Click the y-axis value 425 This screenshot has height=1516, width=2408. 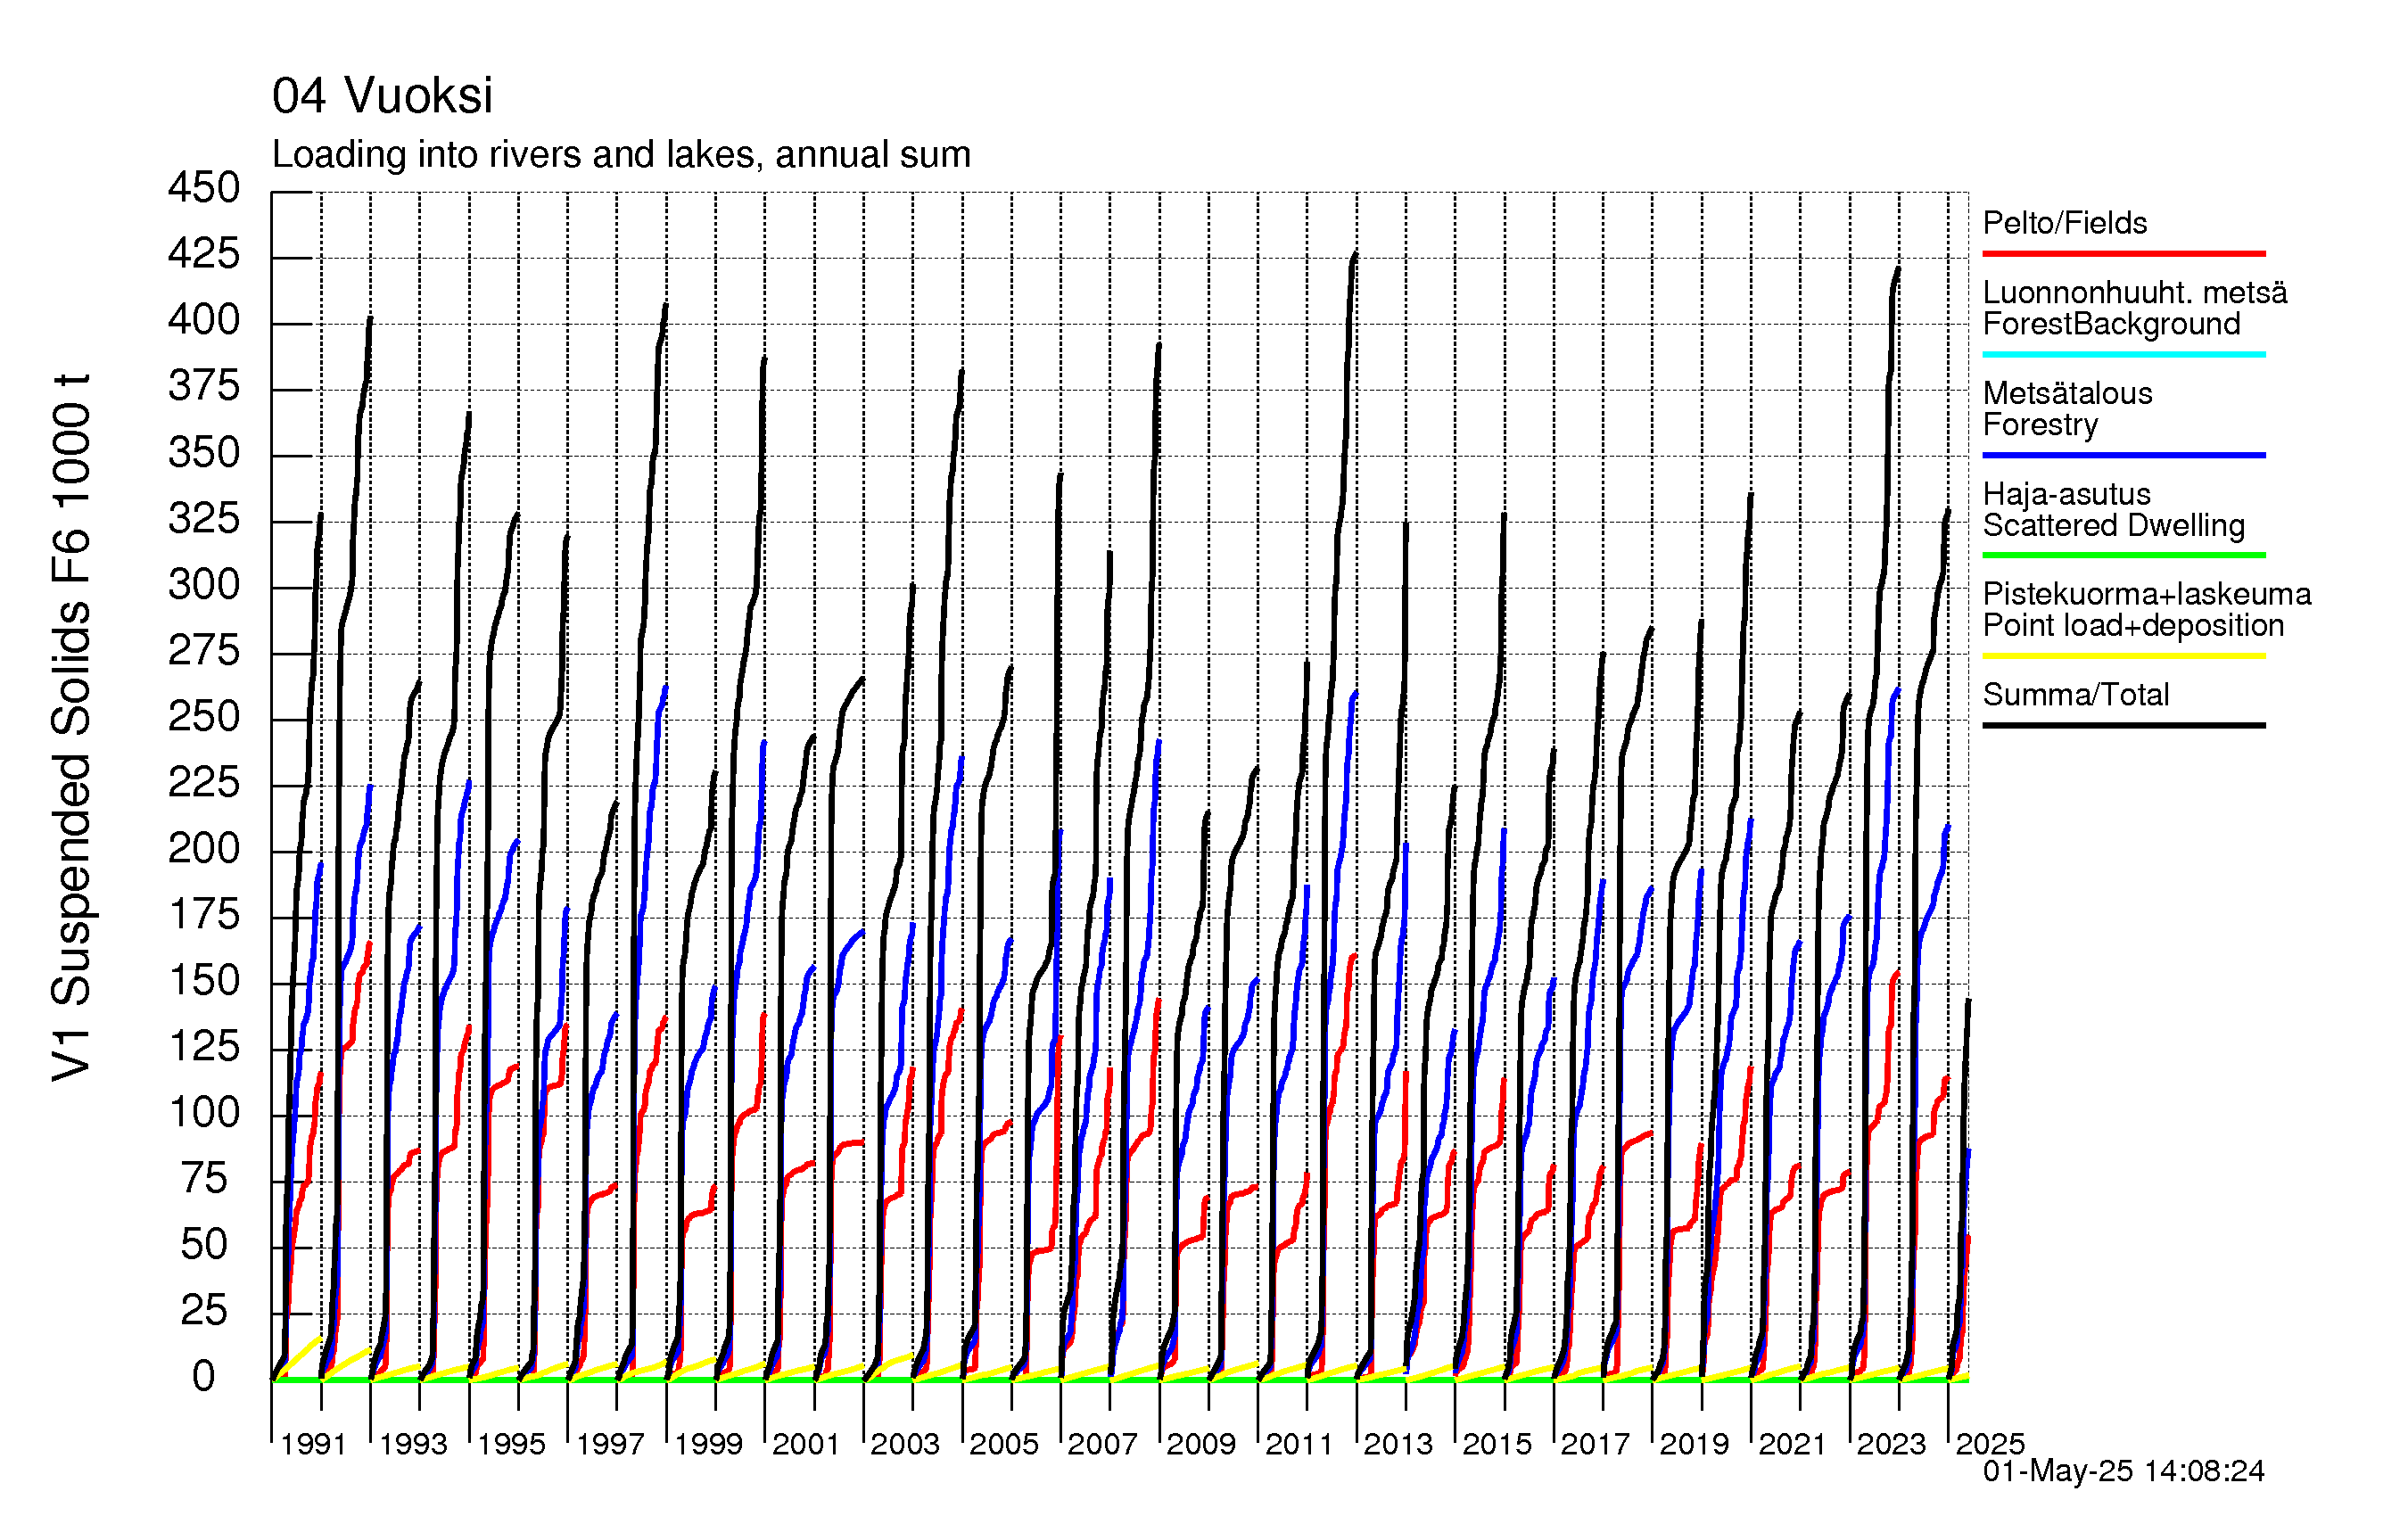204,254
